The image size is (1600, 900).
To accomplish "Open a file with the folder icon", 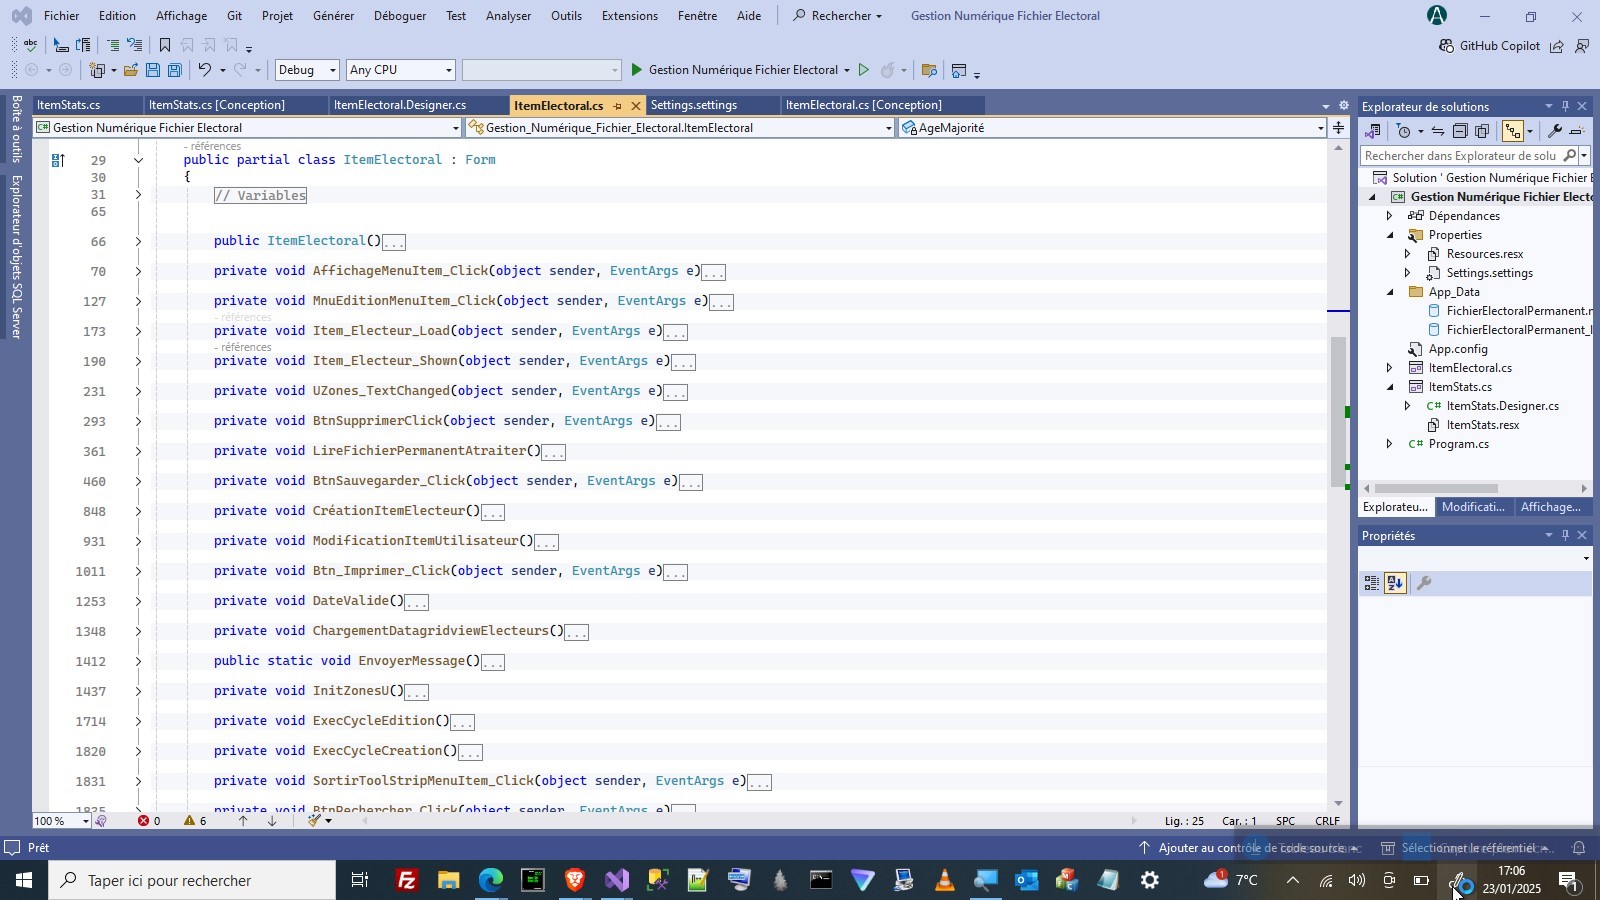I will coord(131,70).
